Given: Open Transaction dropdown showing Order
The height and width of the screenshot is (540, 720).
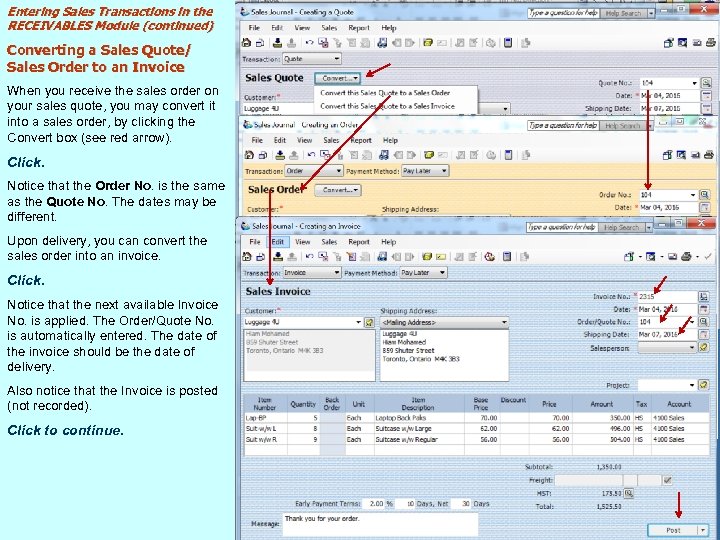Looking at the screenshot, I should (x=314, y=171).
